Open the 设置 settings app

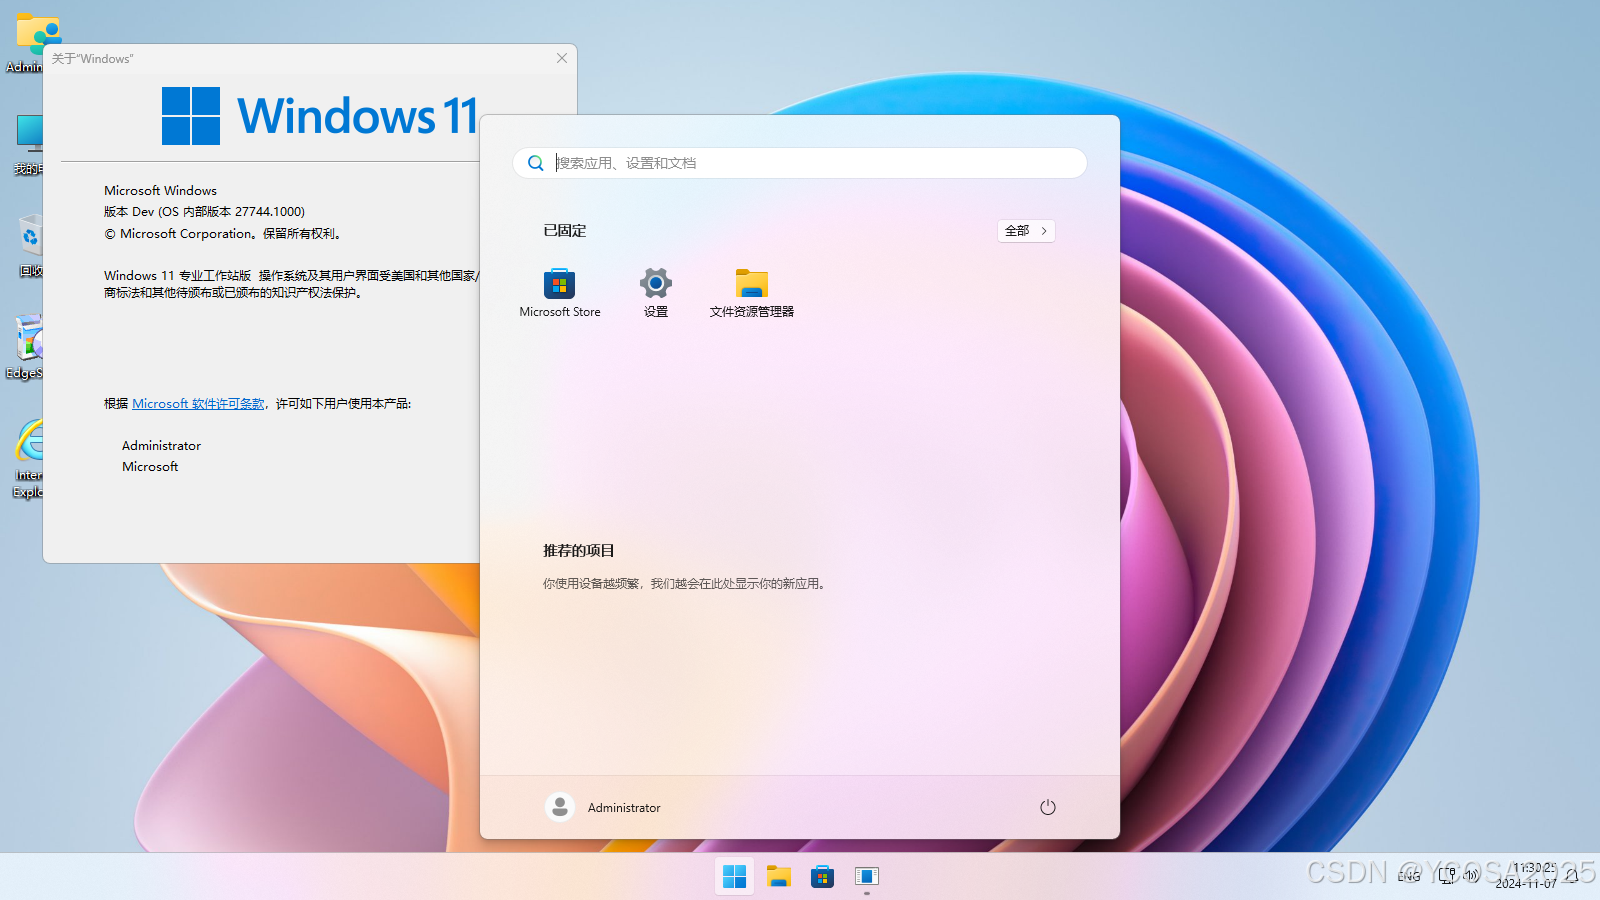656,293
